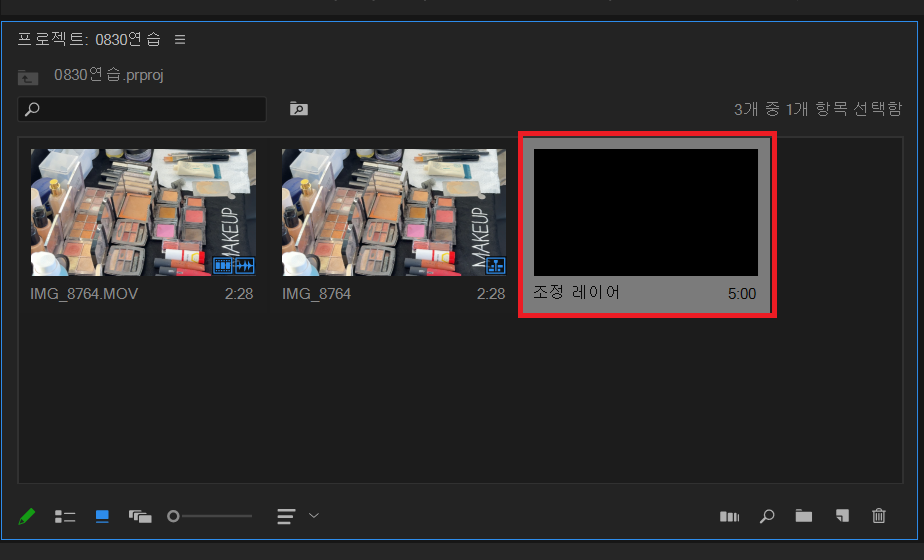924x560 pixels.
Task: Click the 조정 레이어 name label
Action: coord(576,292)
